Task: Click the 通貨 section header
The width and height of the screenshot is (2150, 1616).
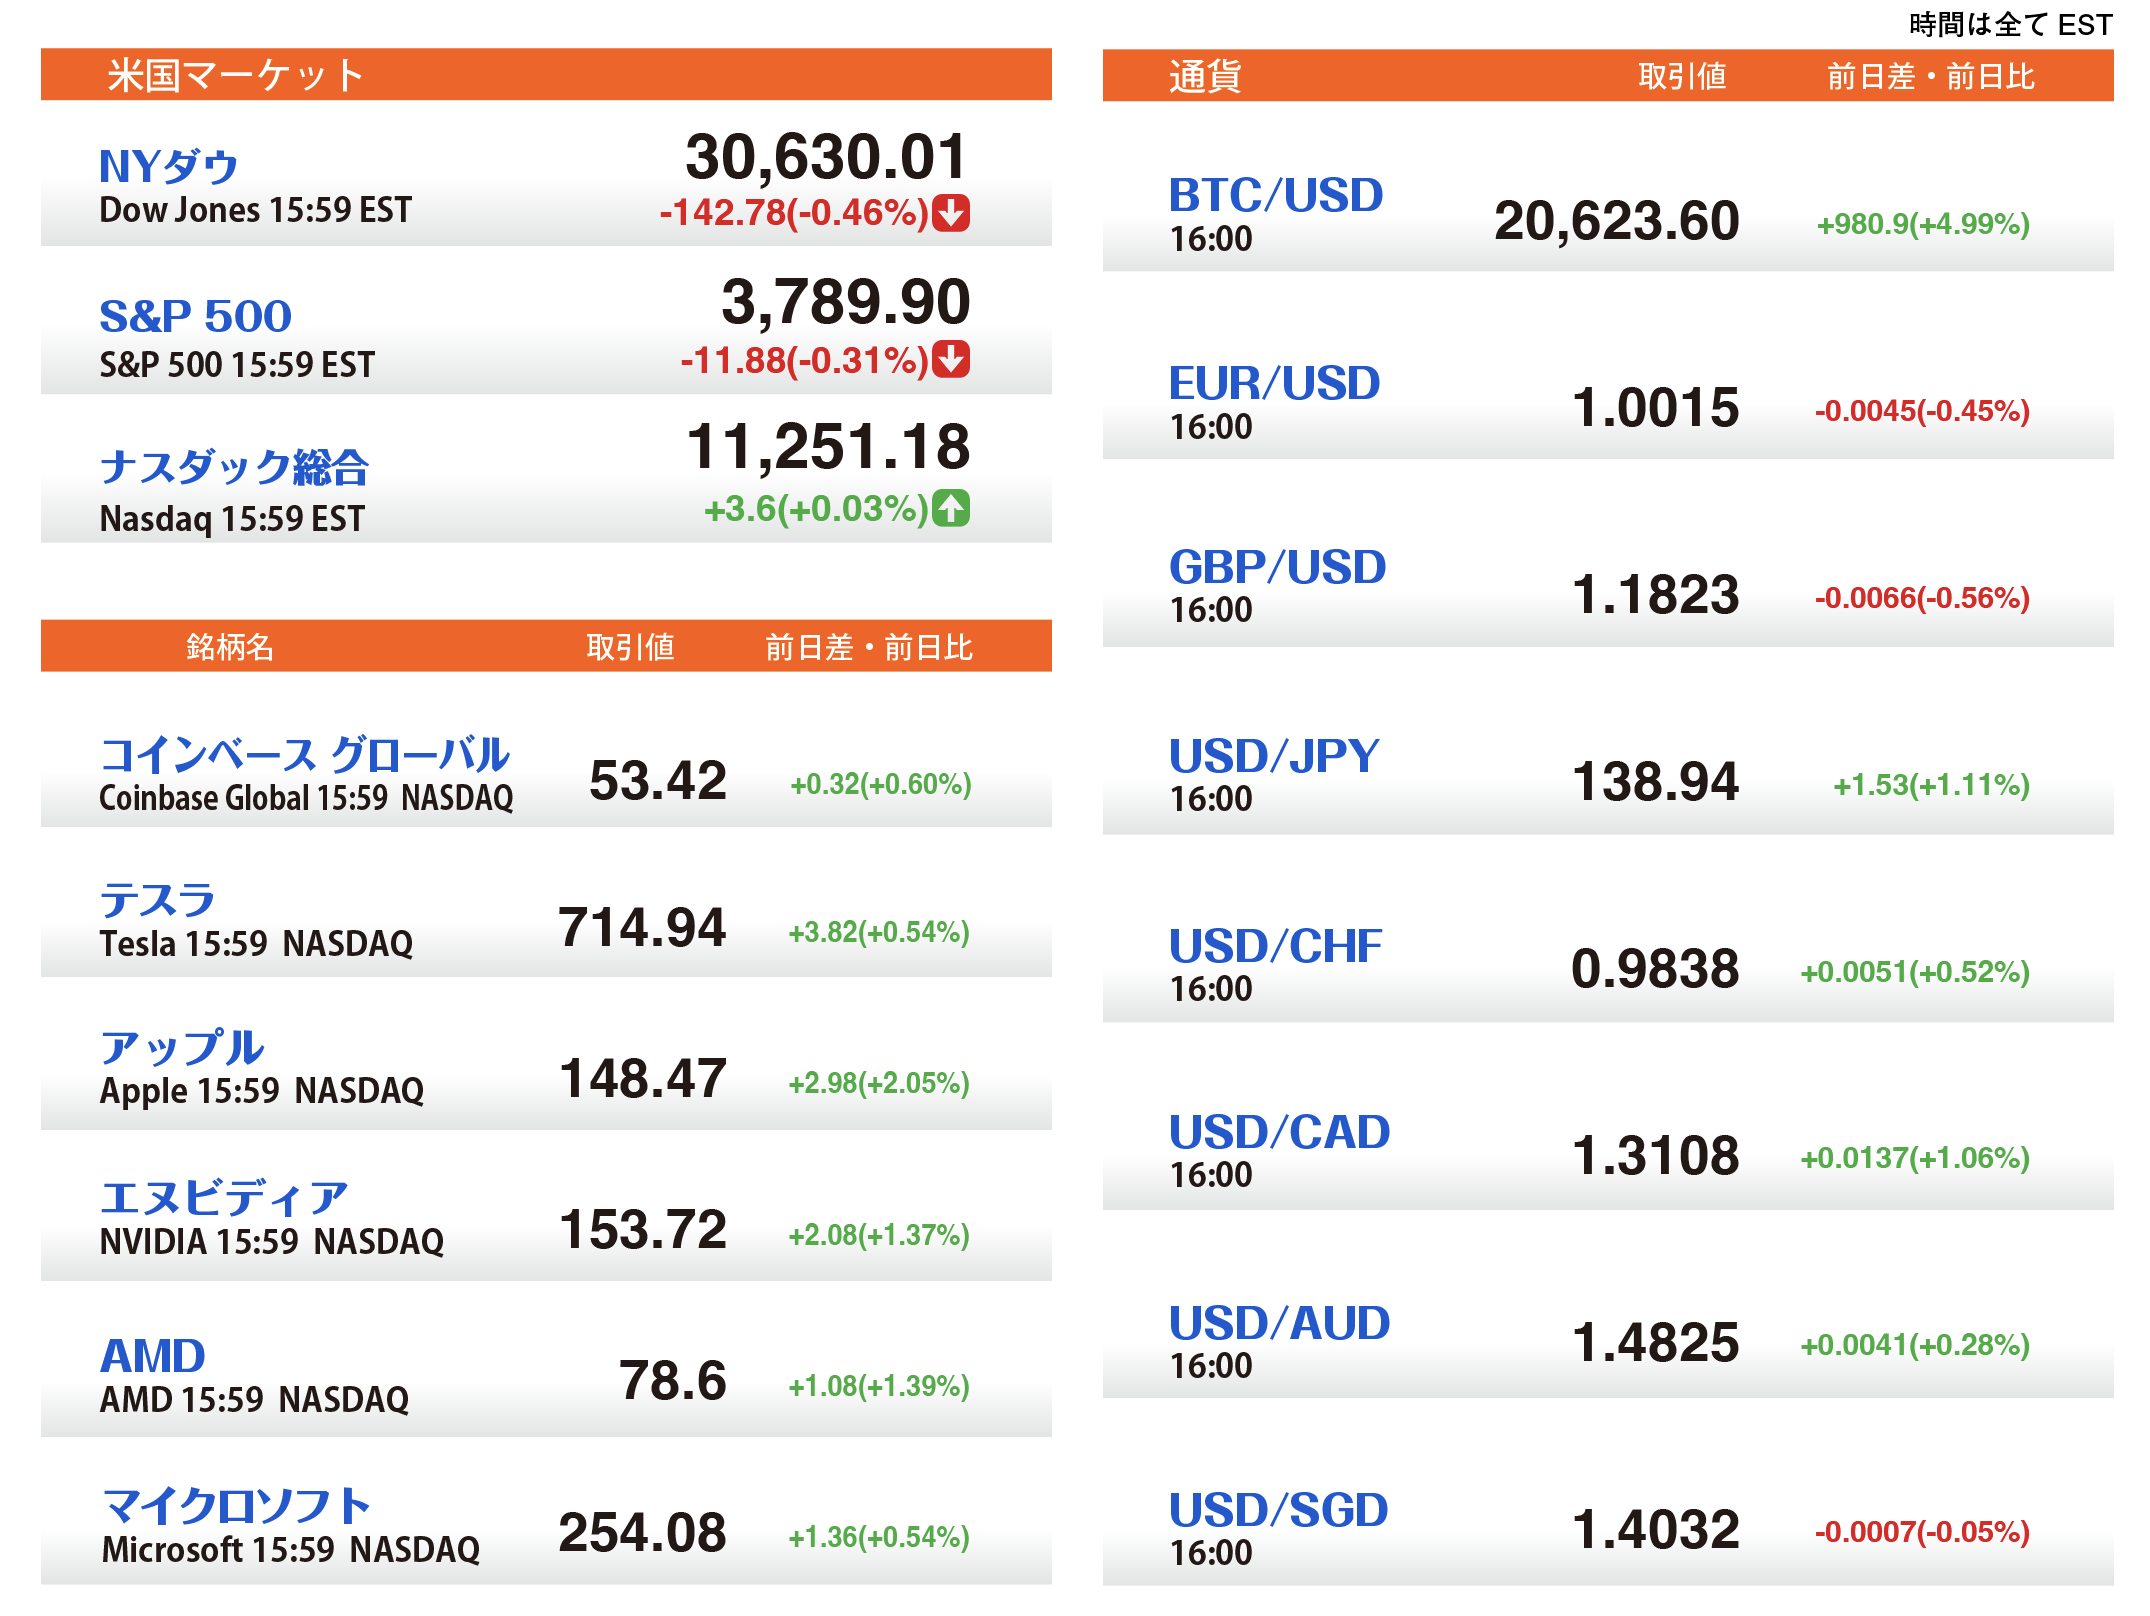Action: (1205, 76)
